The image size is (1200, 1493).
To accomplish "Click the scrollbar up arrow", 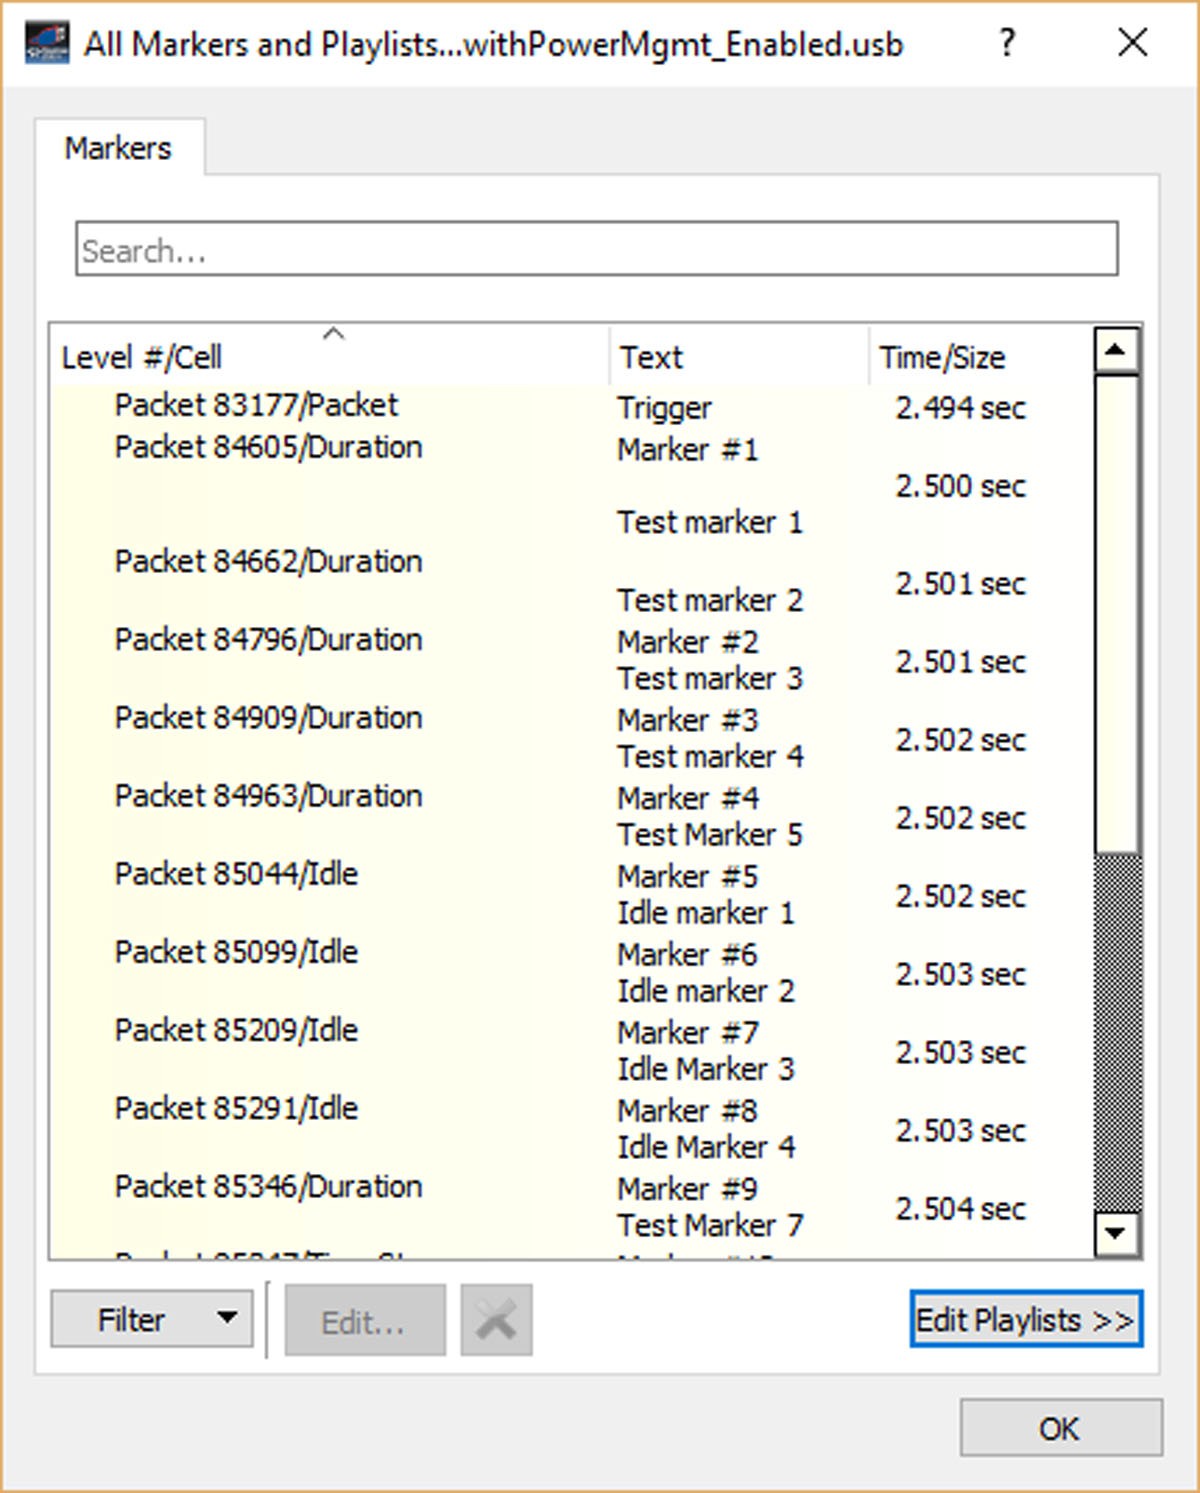I will 1116,351.
